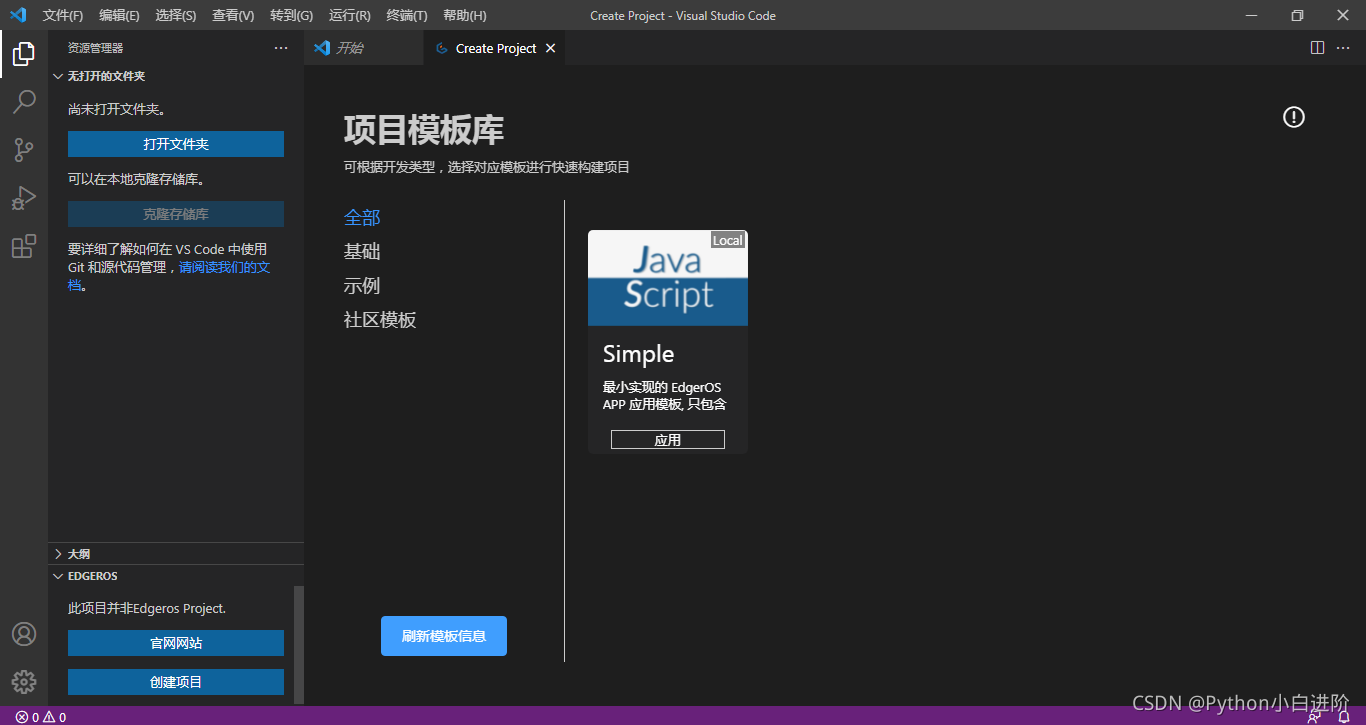The height and width of the screenshot is (725, 1366).
Task: Open the Search view icon
Action: [24, 102]
